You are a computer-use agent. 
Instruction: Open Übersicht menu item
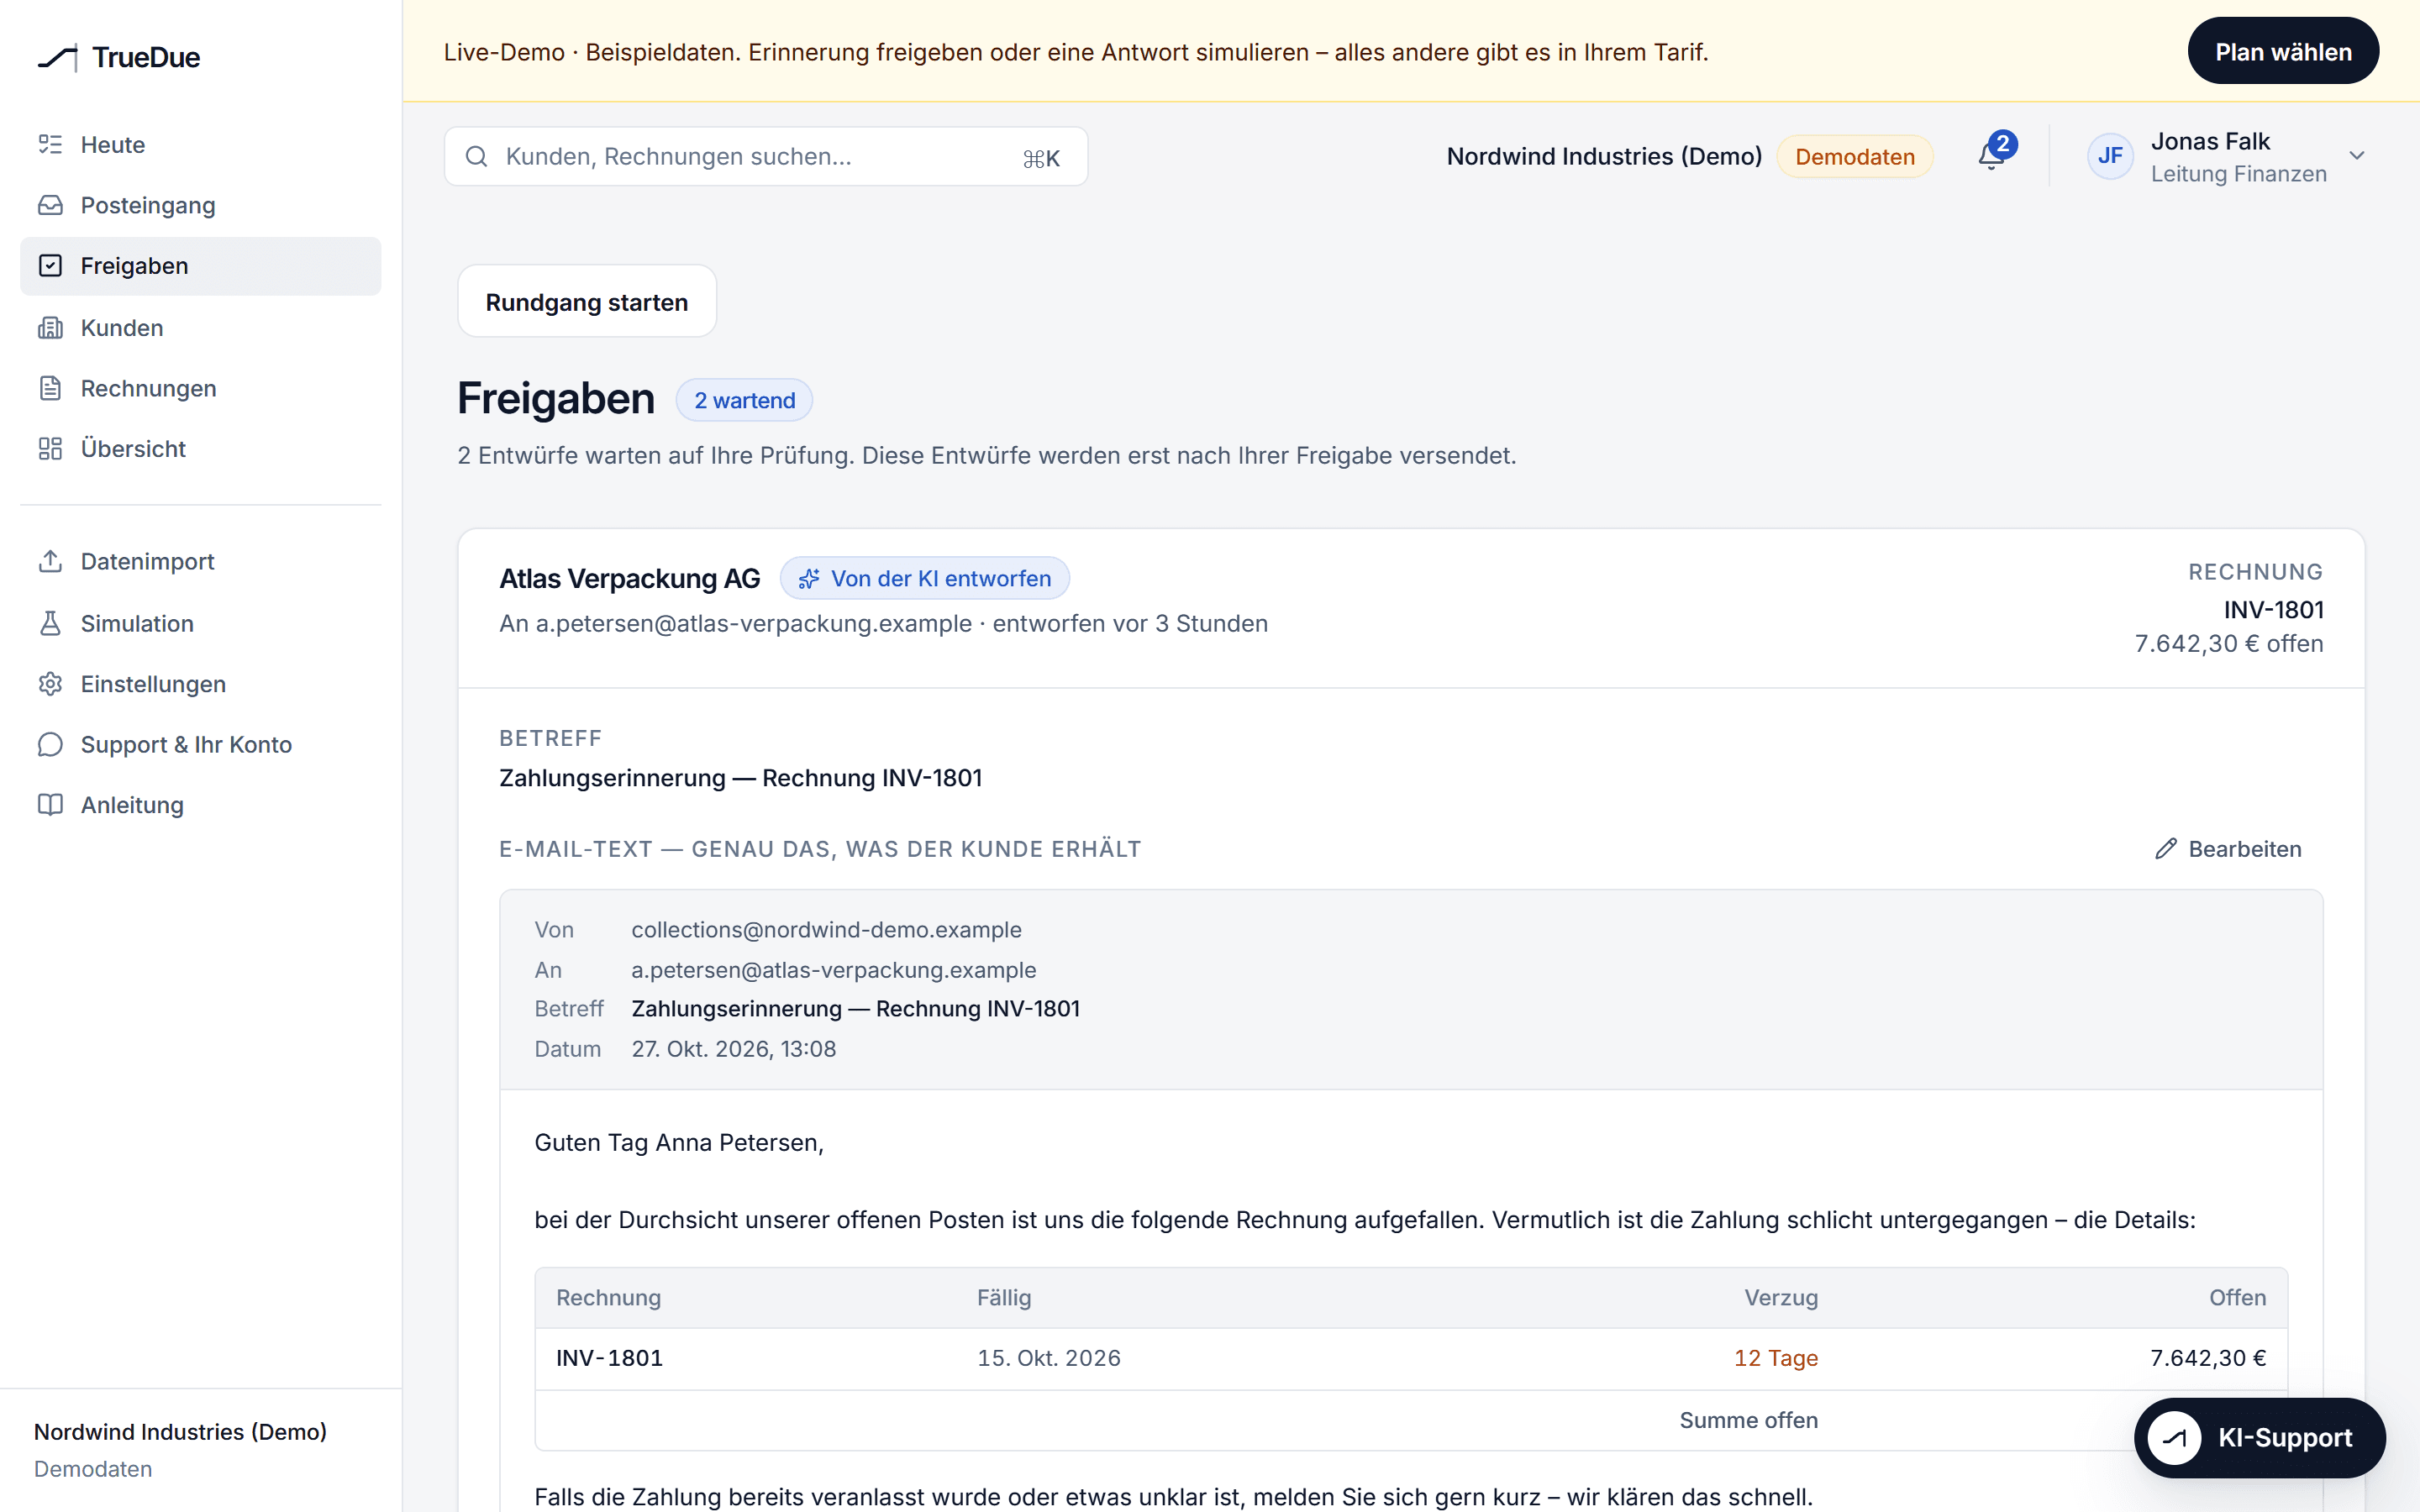pyautogui.click(x=200, y=449)
